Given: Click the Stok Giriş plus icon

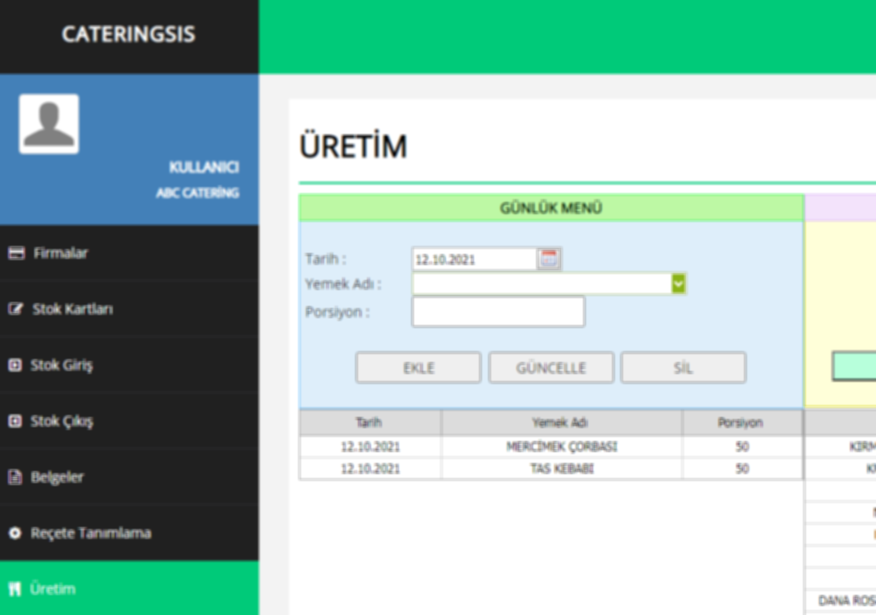Looking at the screenshot, I should 15,365.
